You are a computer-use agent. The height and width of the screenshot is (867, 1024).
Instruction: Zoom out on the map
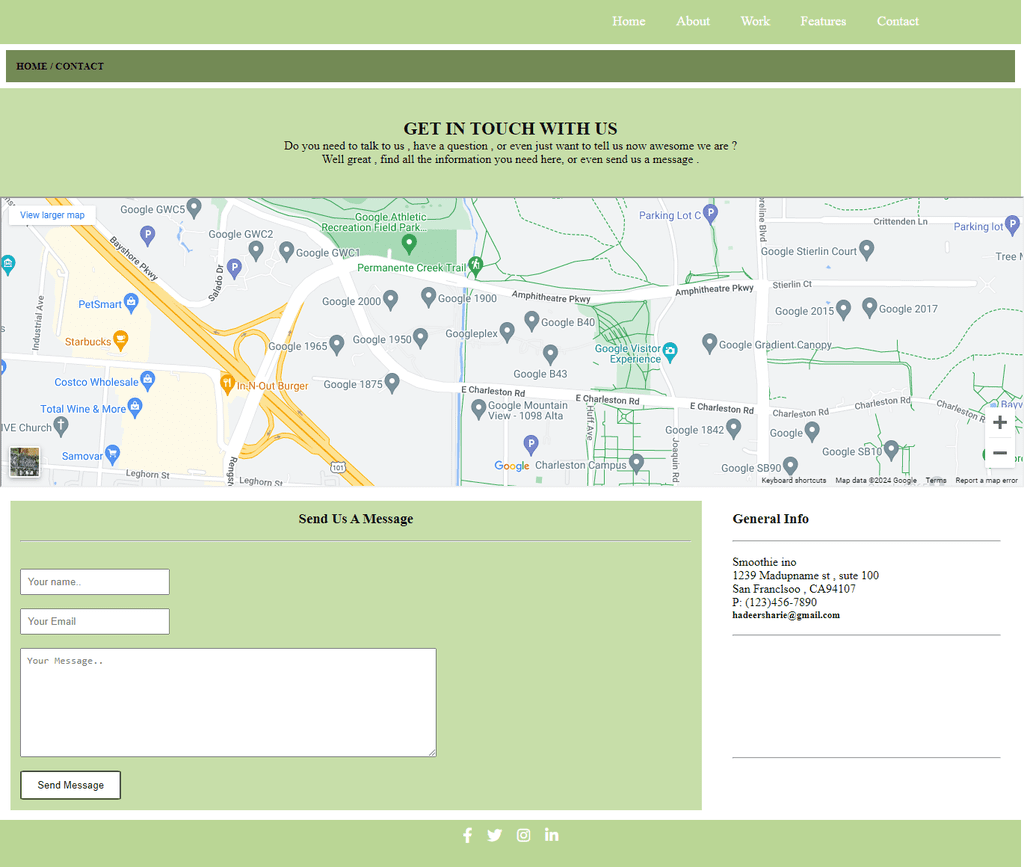999,453
